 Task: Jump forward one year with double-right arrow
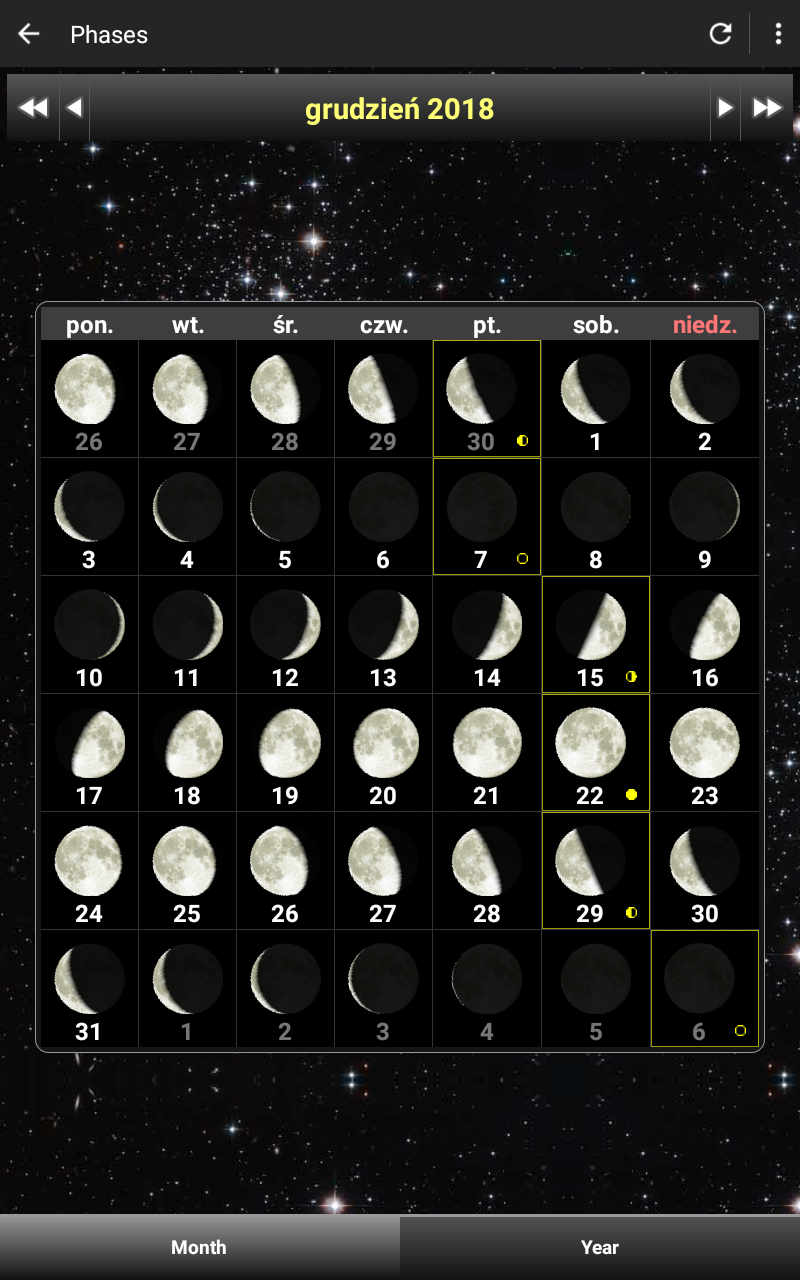767,108
